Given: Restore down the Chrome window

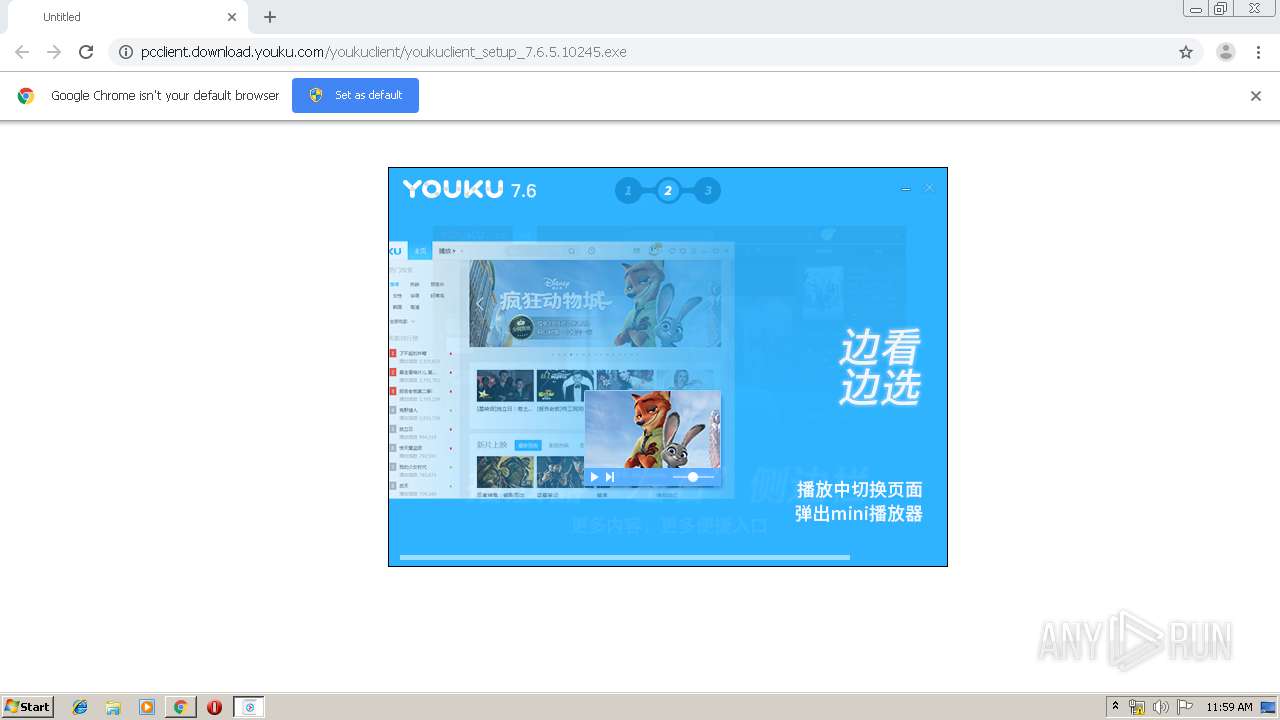Looking at the screenshot, I should click(1221, 8).
